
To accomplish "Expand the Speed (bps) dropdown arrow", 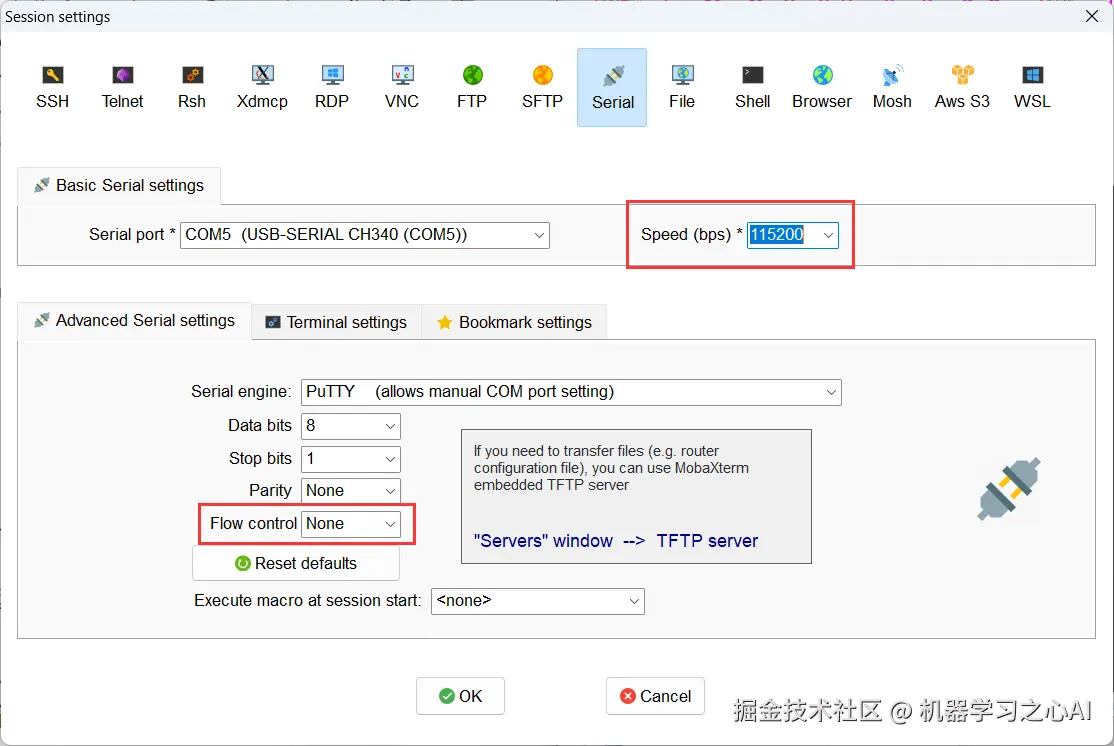I will (828, 235).
